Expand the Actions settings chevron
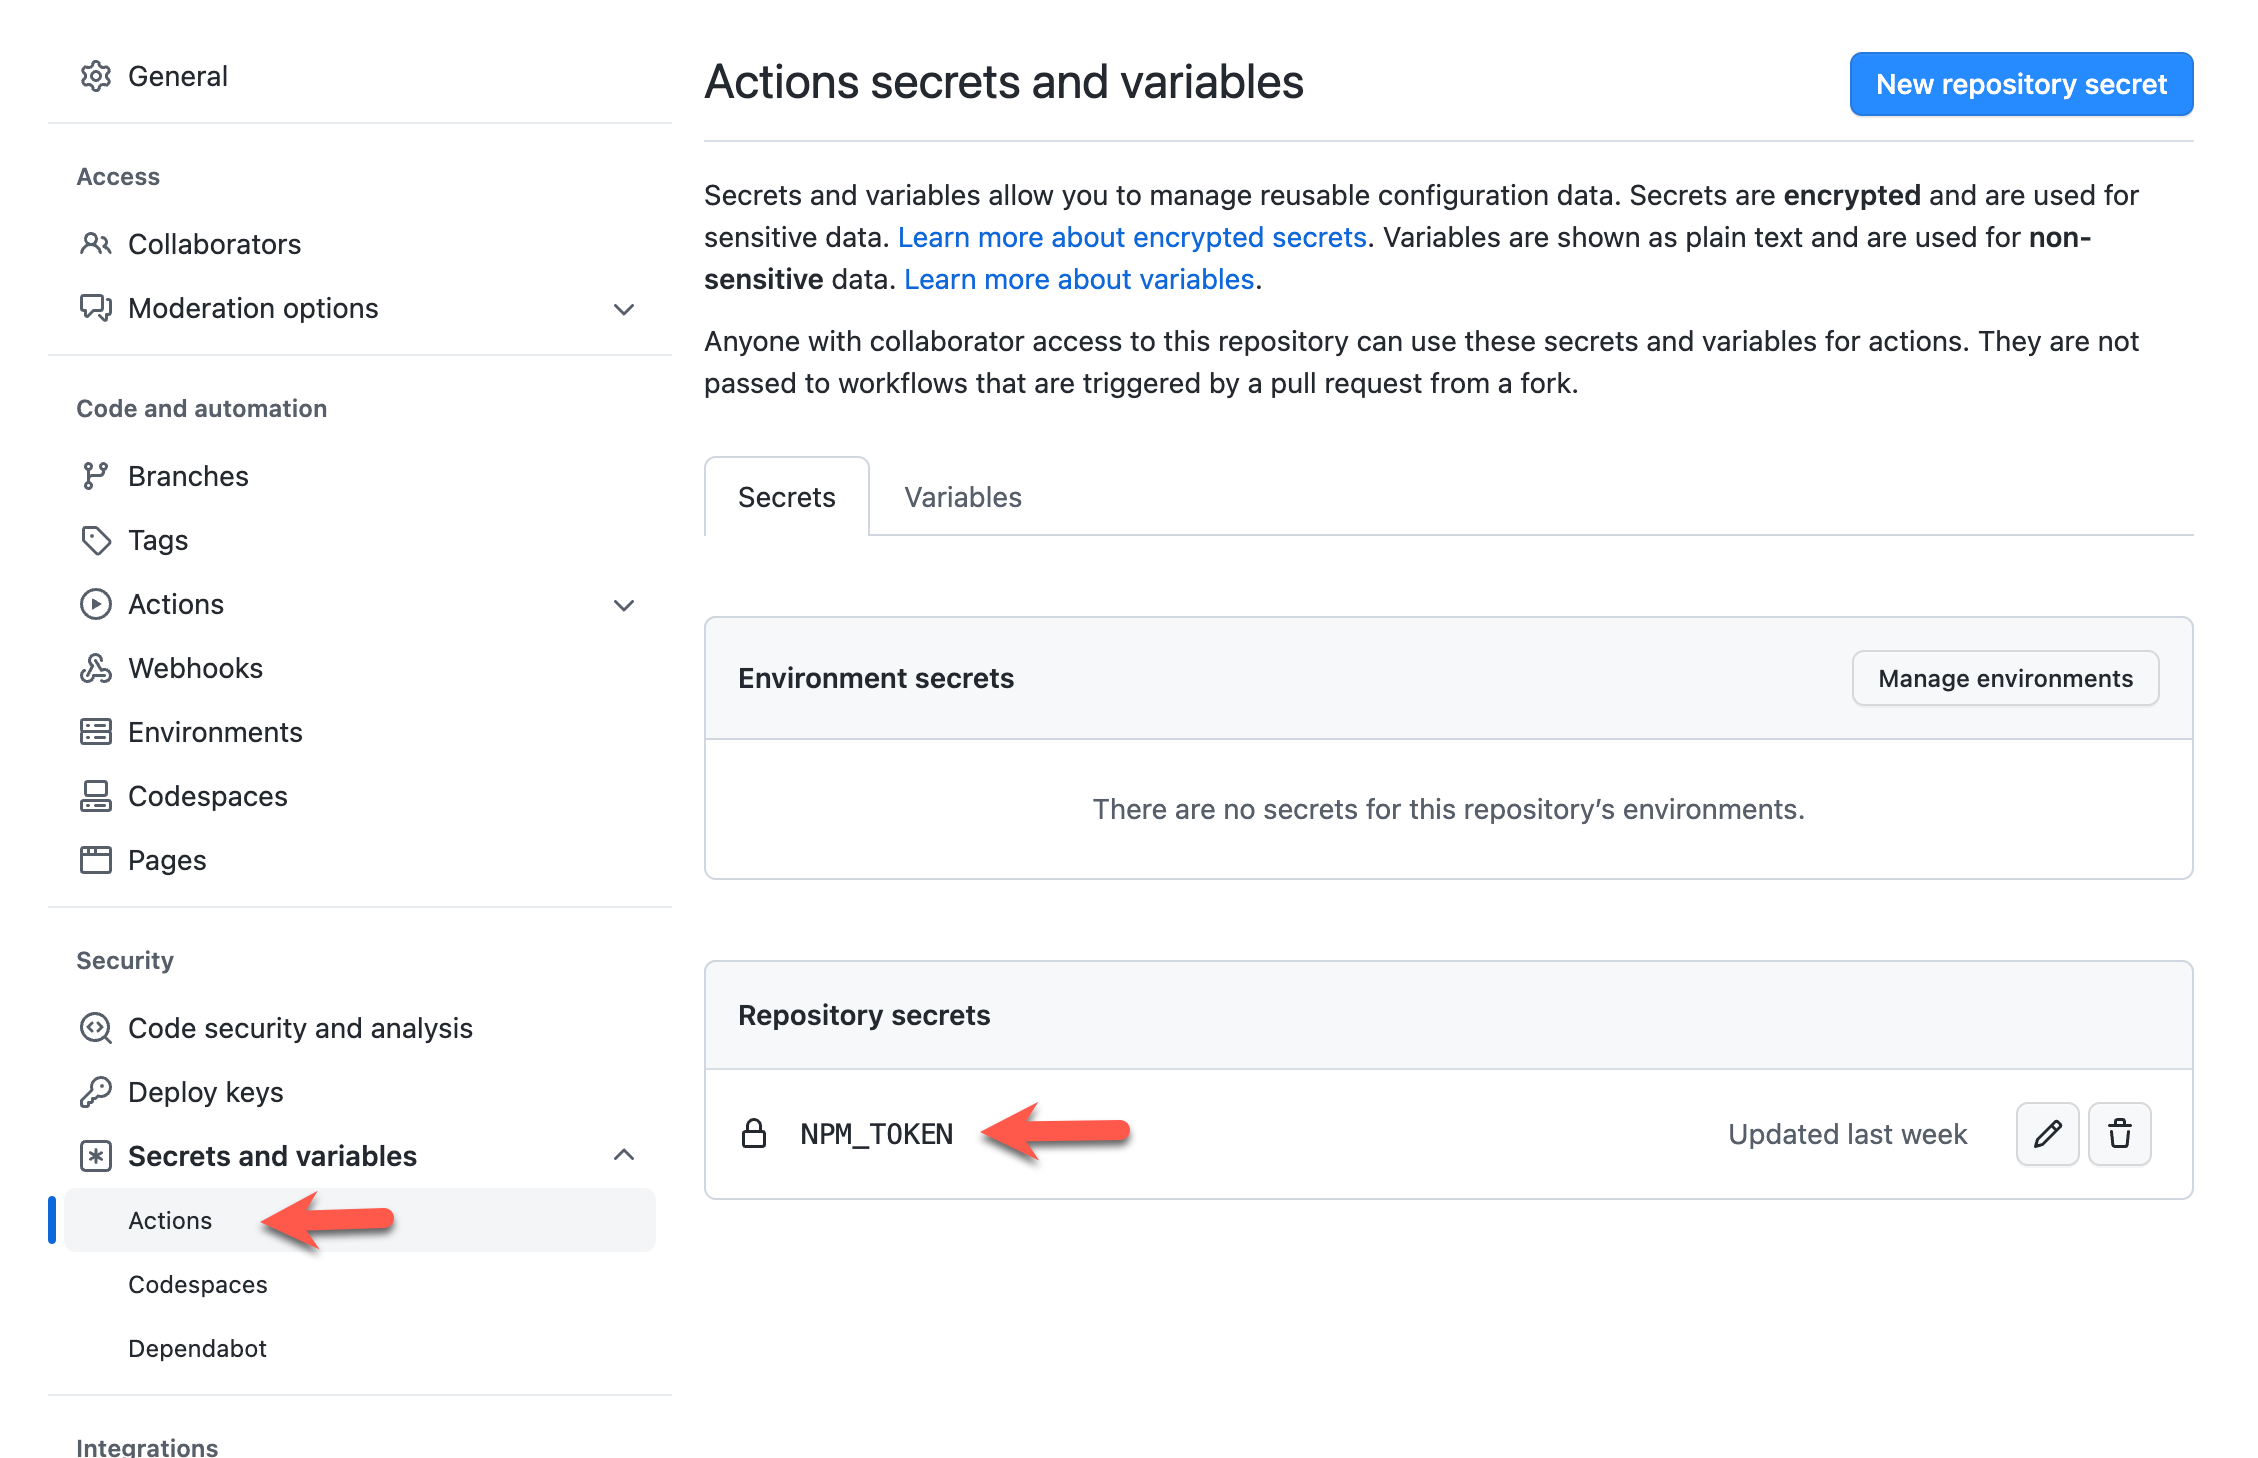The image size is (2258, 1458). click(624, 605)
